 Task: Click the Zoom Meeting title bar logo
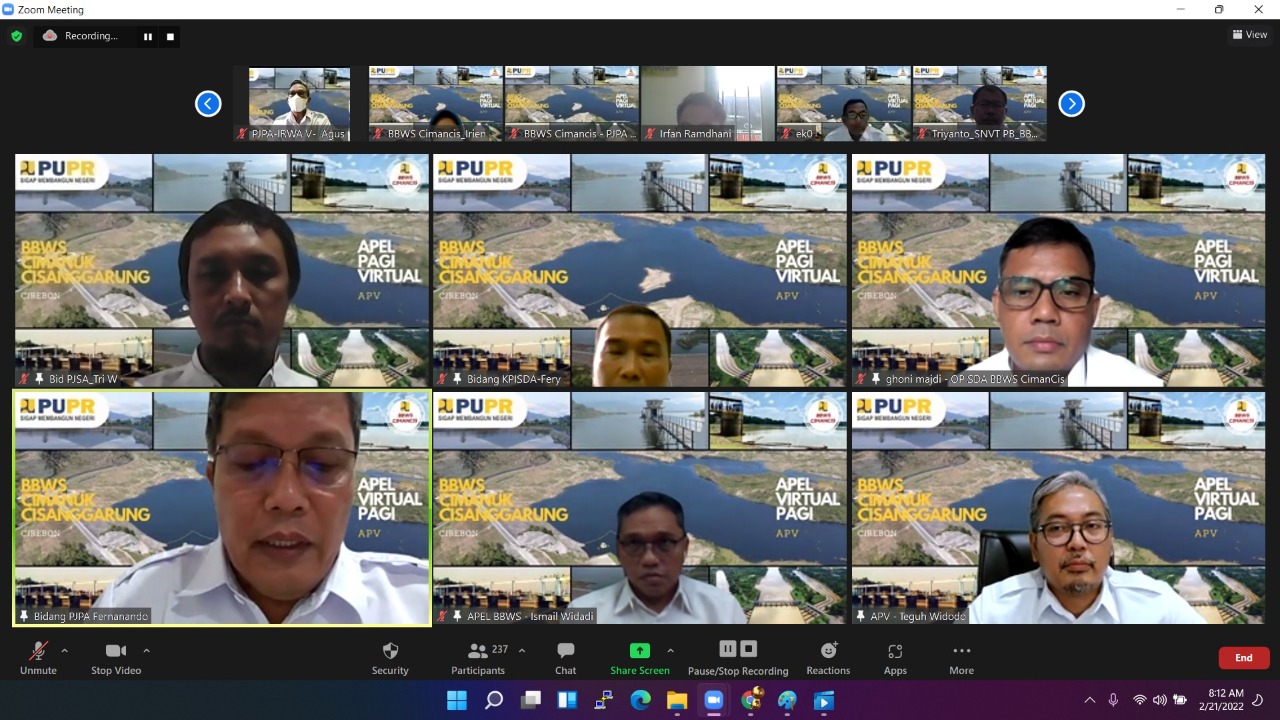8,9
